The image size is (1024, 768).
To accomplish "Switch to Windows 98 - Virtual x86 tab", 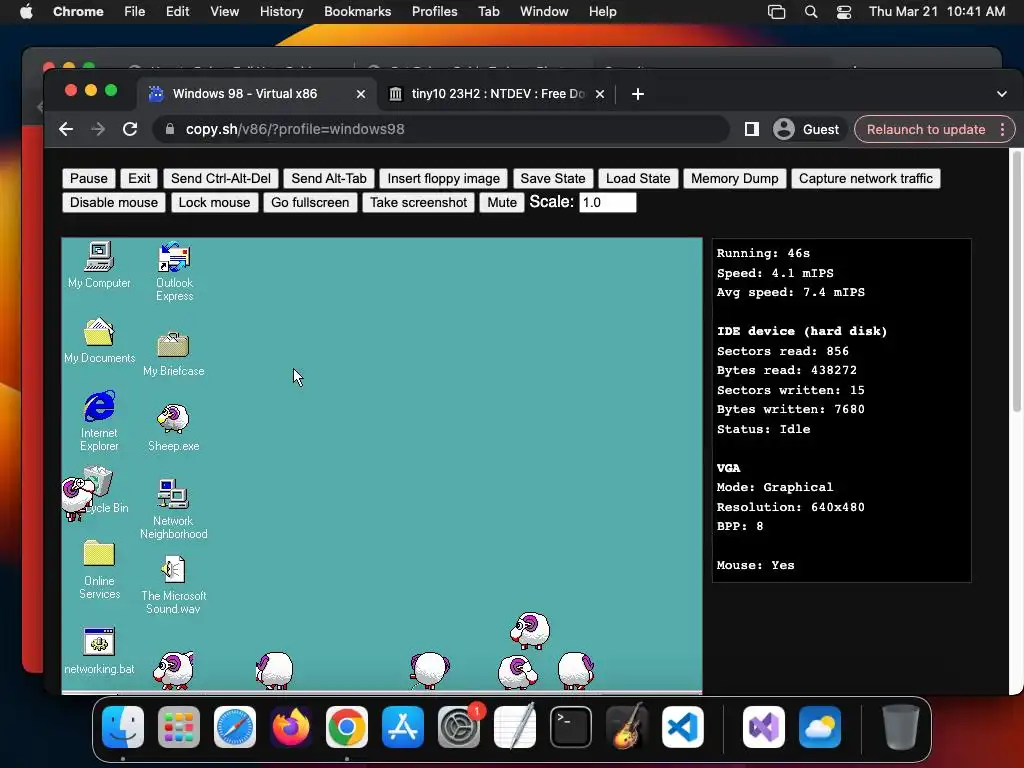I will pos(257,94).
